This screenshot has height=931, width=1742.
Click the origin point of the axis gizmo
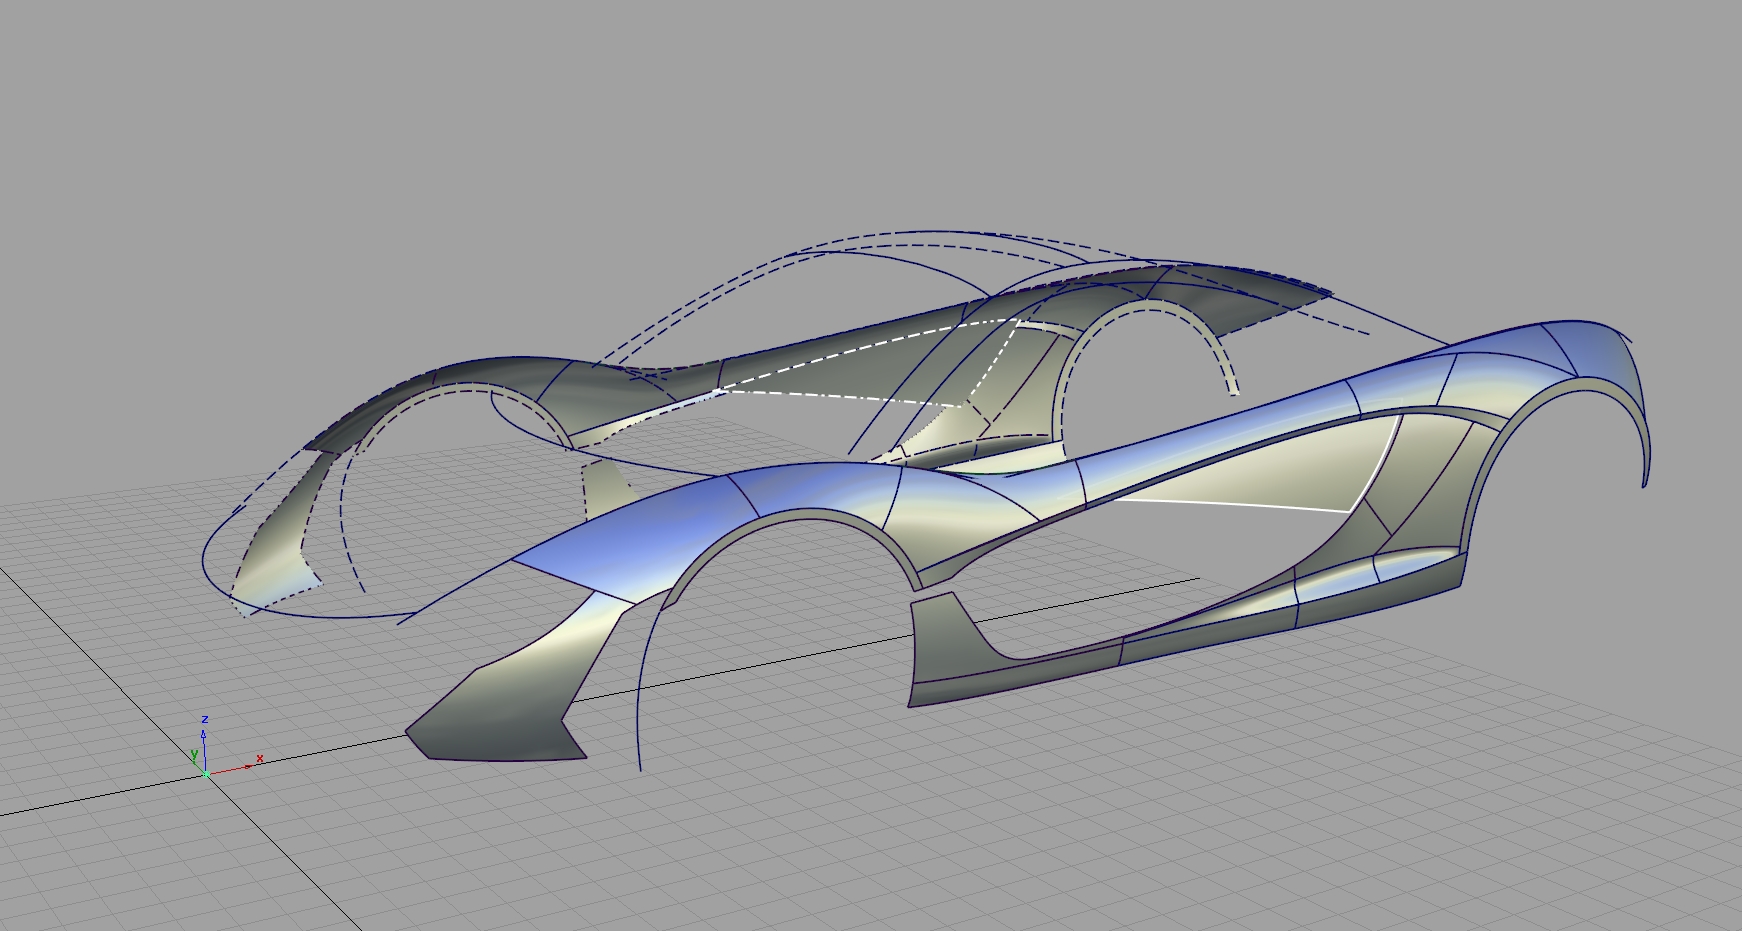pos(206,775)
